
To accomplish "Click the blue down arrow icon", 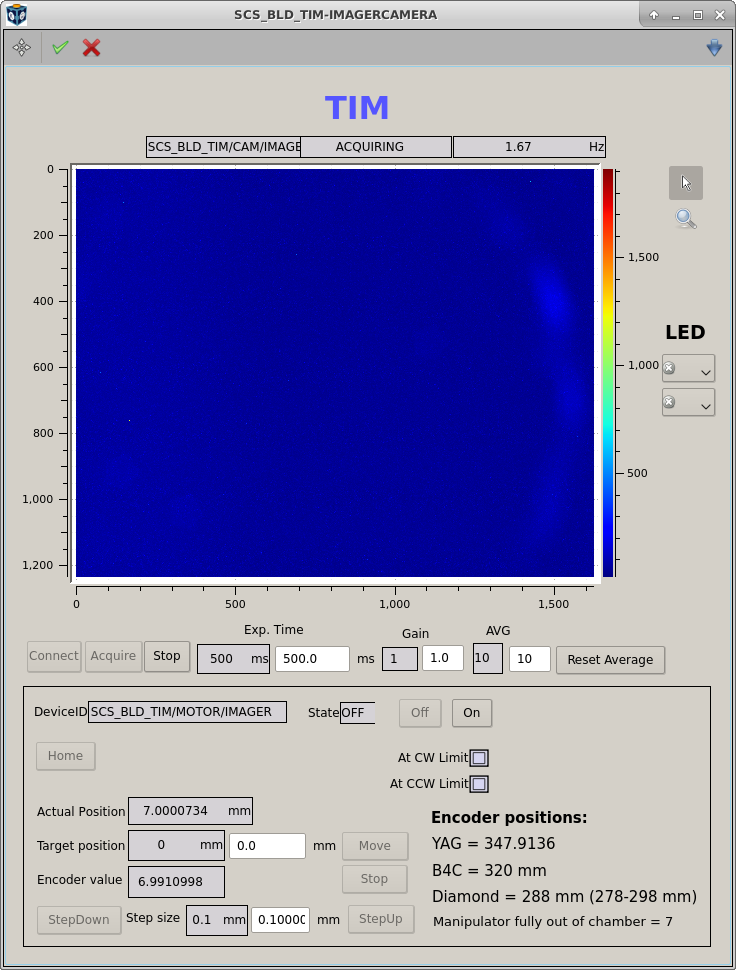I will point(714,48).
